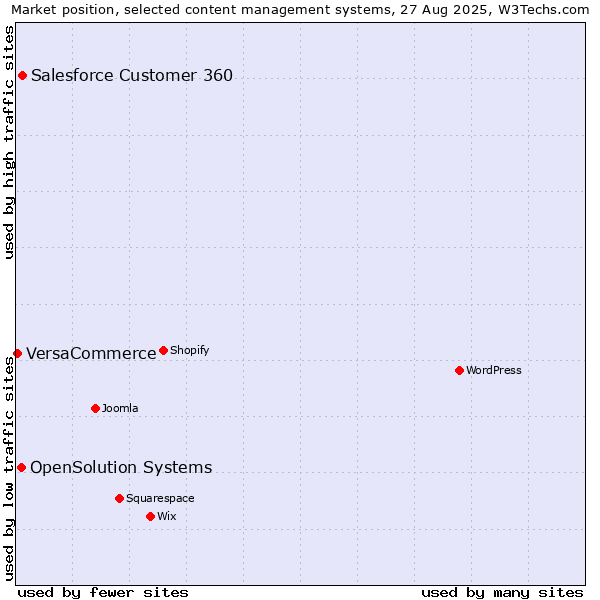Click the 'used by low traffic sites' axis label
This screenshot has width=600, height=600.
8,469
